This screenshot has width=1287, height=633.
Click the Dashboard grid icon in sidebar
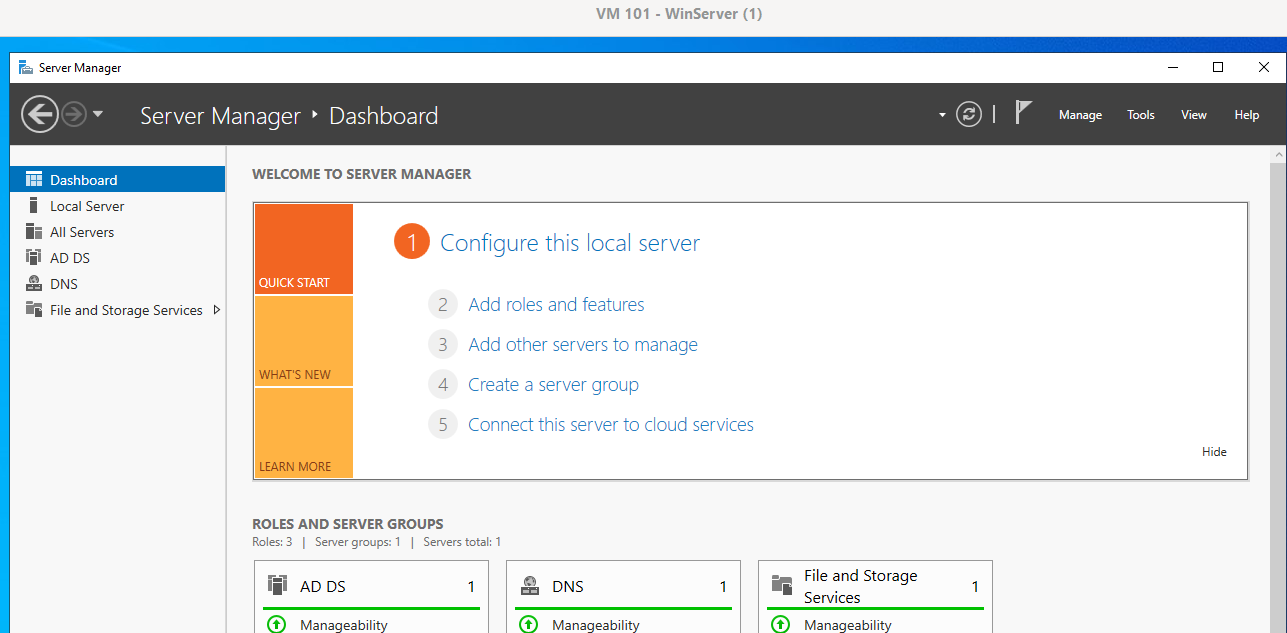[34, 179]
